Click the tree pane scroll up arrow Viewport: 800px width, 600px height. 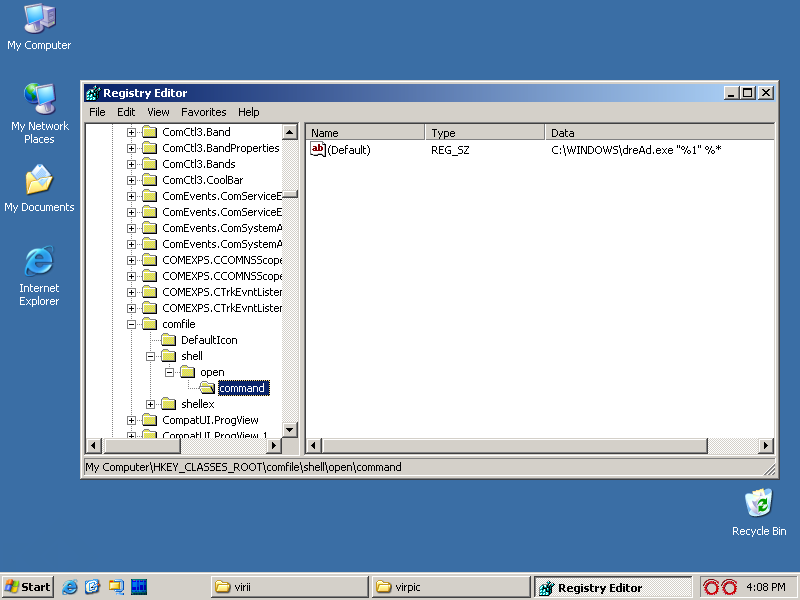(290, 132)
